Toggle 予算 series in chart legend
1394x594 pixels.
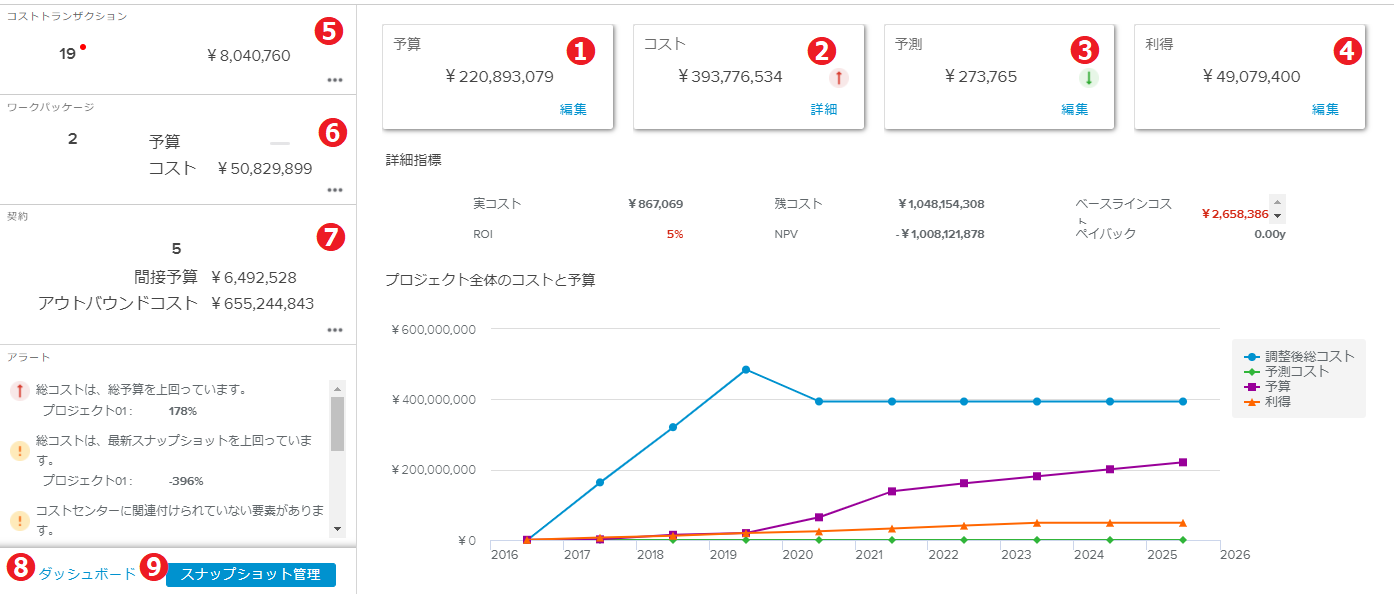1277,386
